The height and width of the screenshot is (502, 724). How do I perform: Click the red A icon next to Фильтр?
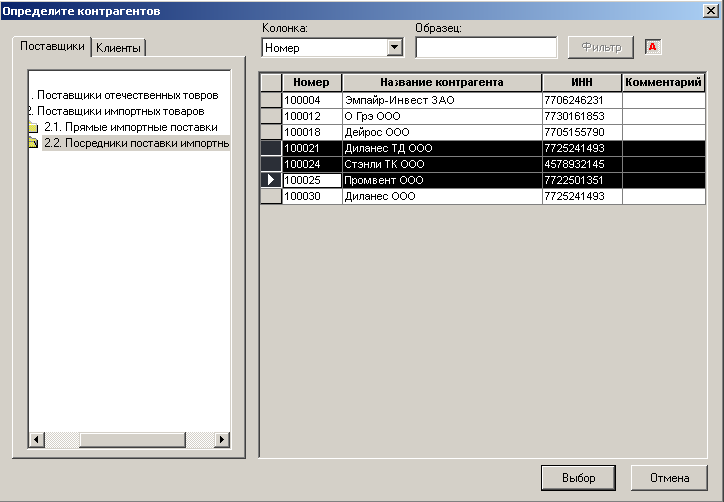(653, 47)
